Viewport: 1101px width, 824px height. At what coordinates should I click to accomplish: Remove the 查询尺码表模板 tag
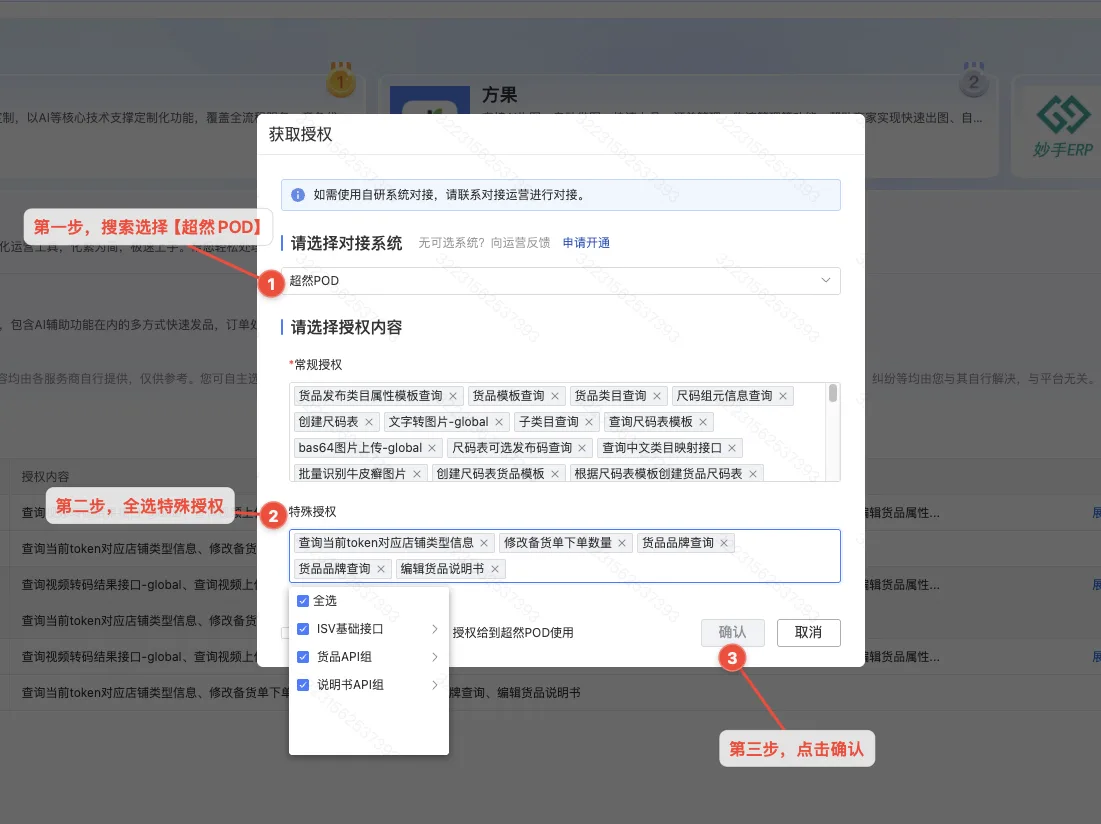pos(703,422)
